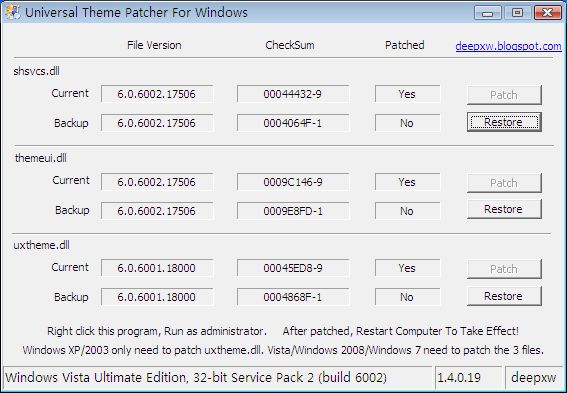Click the disabled Patch button for uxtheme.dll
The image size is (567, 393).
tap(504, 269)
